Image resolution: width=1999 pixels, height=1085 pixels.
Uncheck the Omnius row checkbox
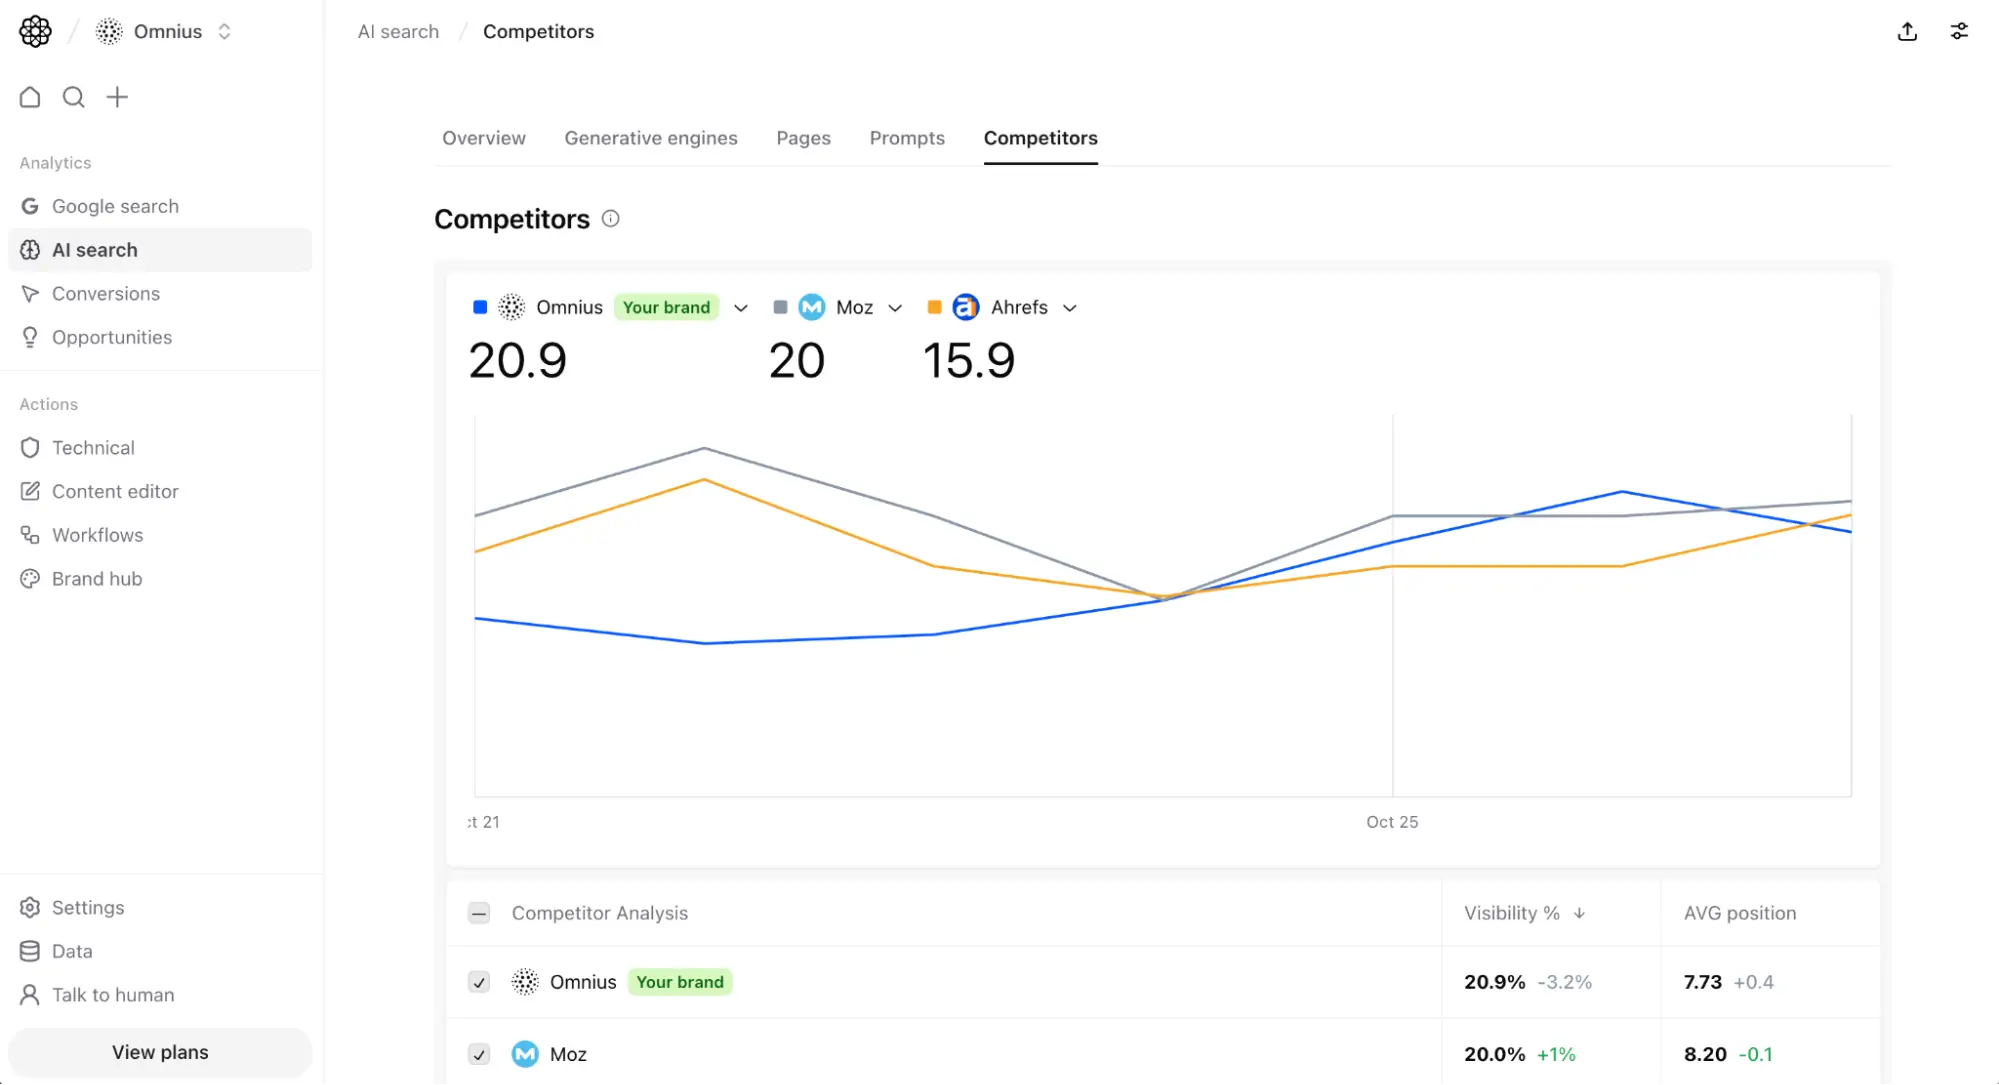(479, 982)
